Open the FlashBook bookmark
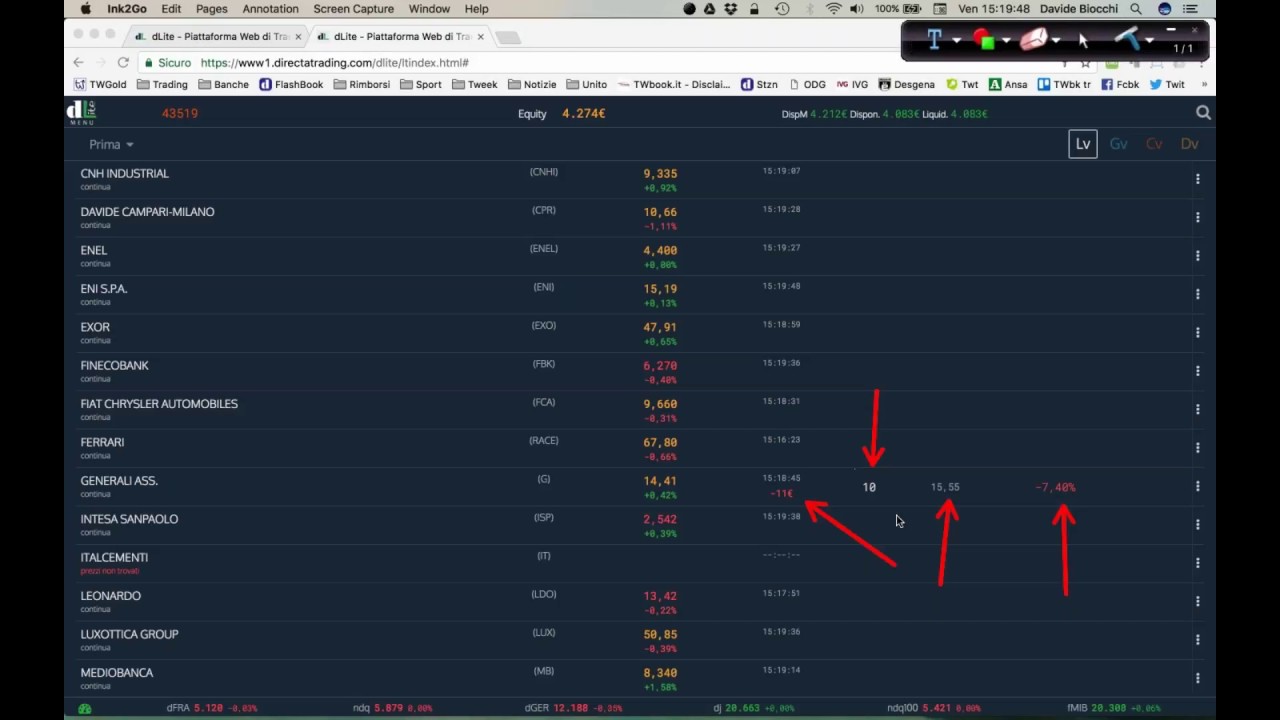This screenshot has height=720, width=1280. (291, 85)
